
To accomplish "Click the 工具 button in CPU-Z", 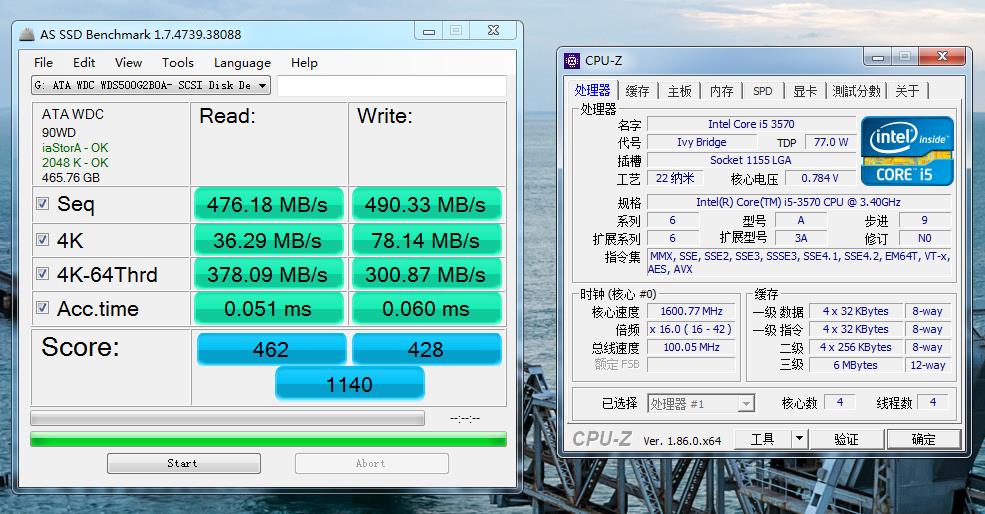I will (763, 439).
